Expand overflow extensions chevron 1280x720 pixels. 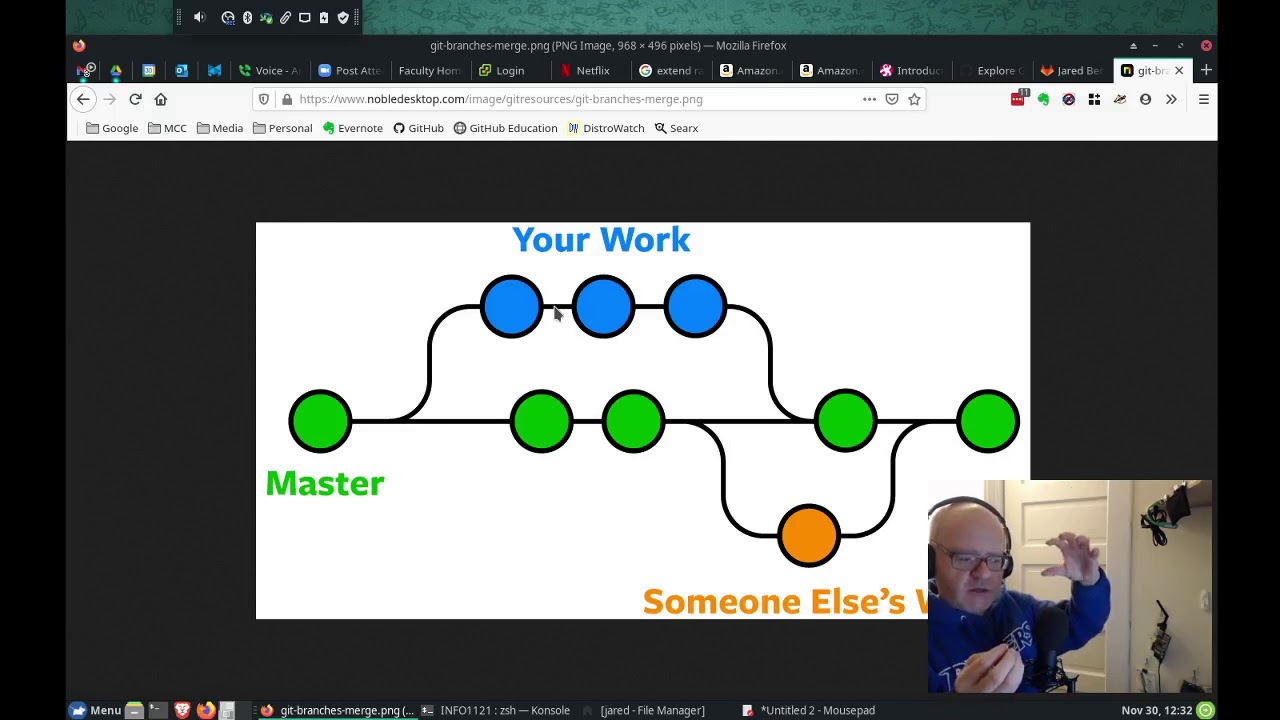(1171, 99)
